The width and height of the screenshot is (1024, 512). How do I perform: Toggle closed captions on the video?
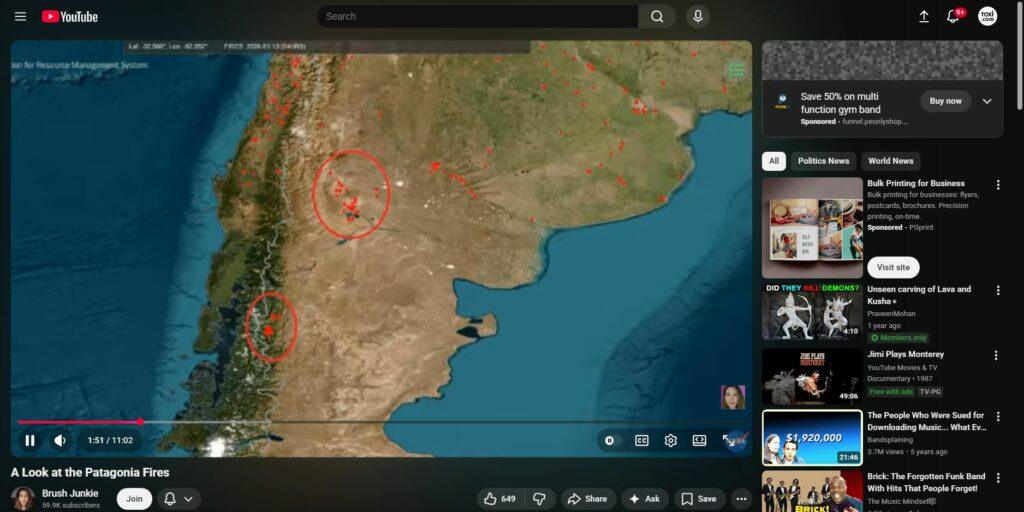click(642, 440)
